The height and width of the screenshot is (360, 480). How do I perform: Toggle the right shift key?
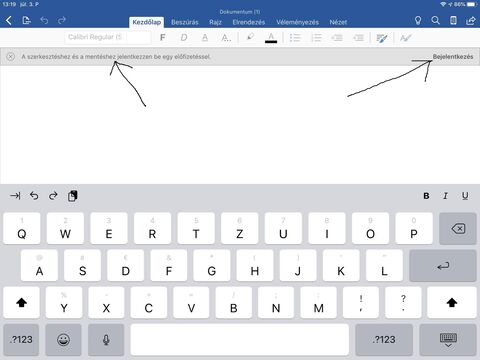coord(452,303)
